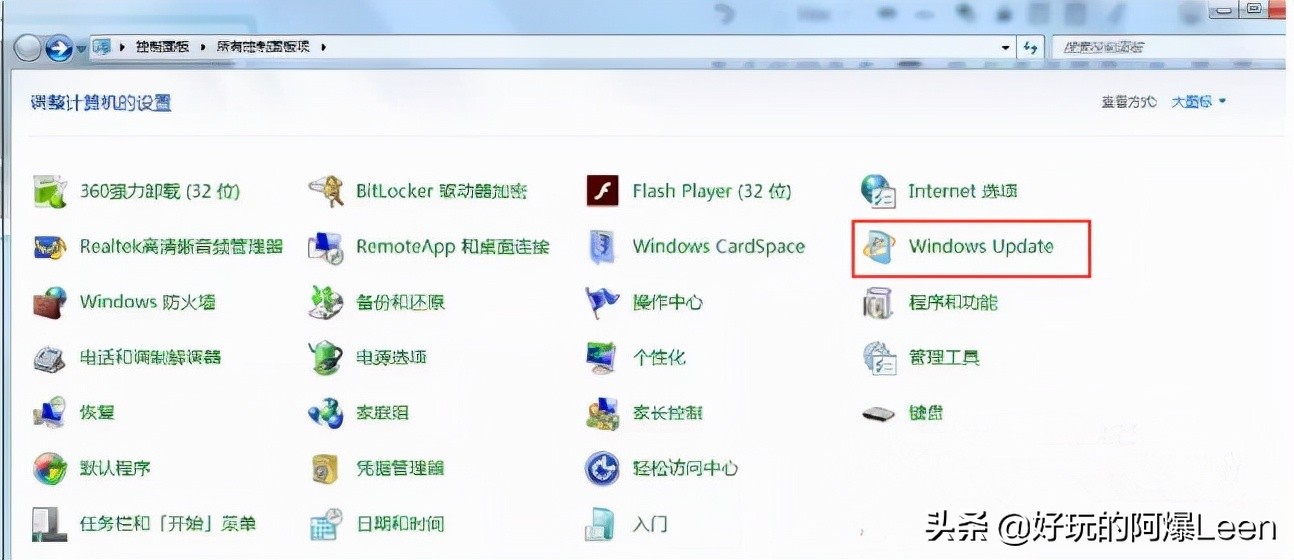
Task: Open 轻松访问中心 icon
Action: 602,467
